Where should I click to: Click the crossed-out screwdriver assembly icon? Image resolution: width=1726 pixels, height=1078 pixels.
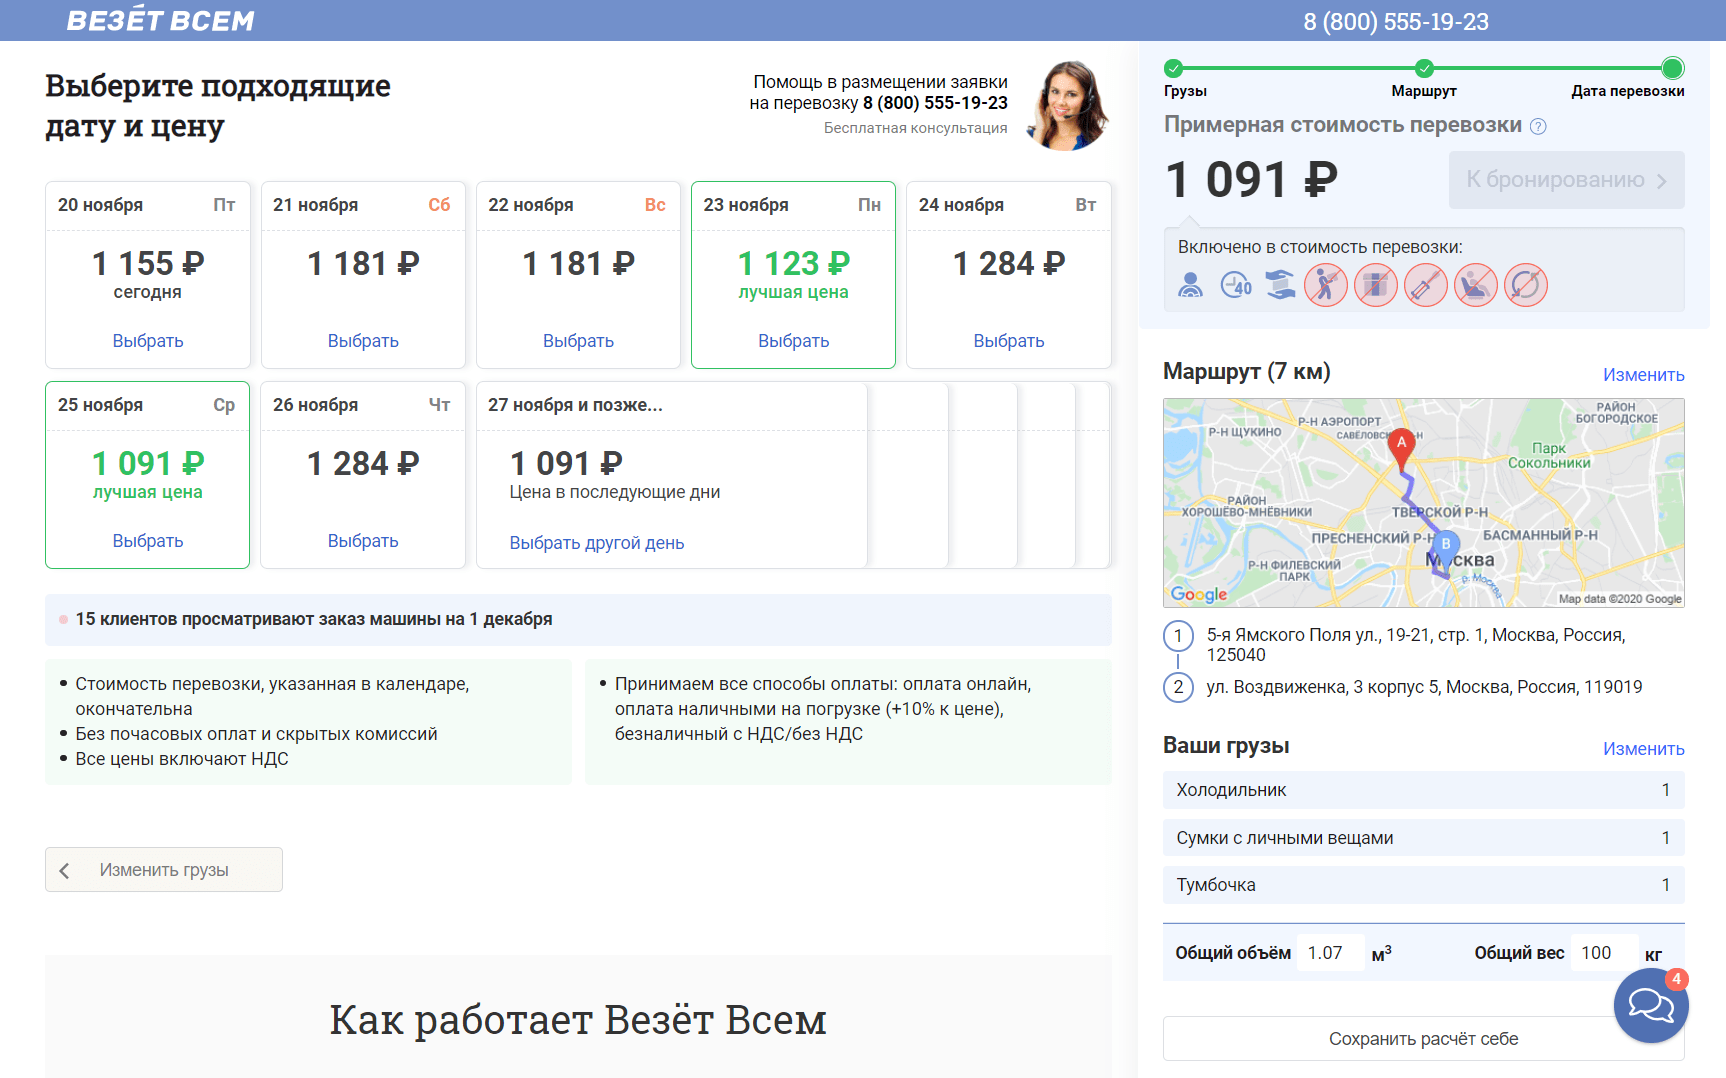(x=1426, y=285)
